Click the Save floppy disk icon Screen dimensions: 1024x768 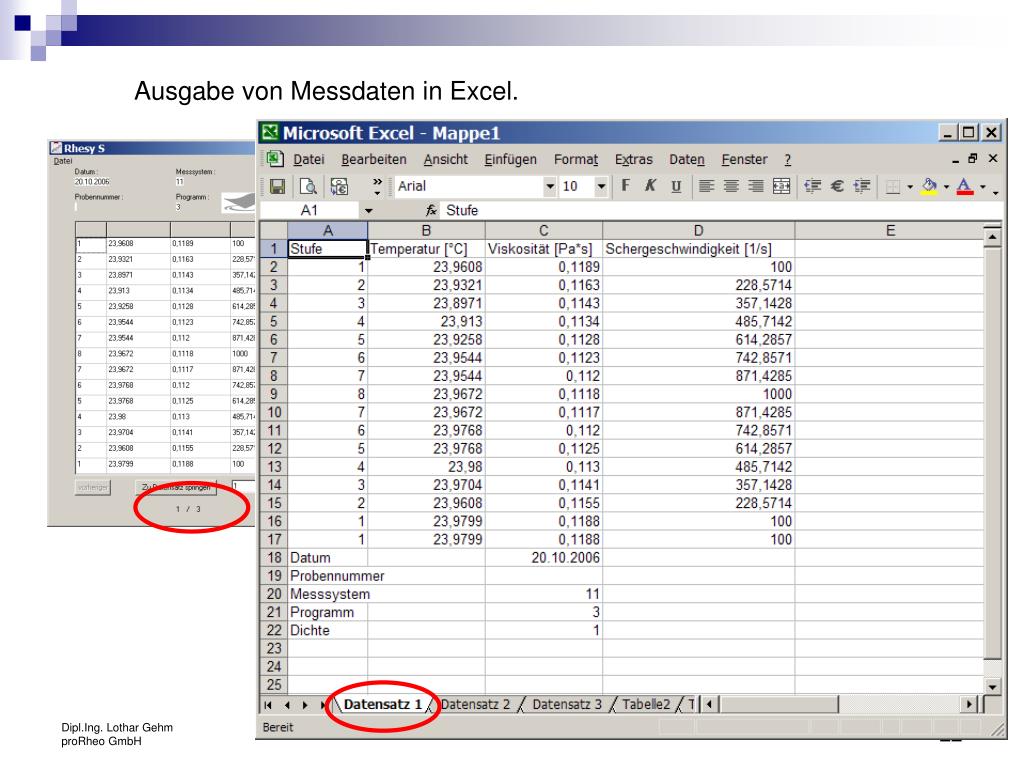[278, 187]
